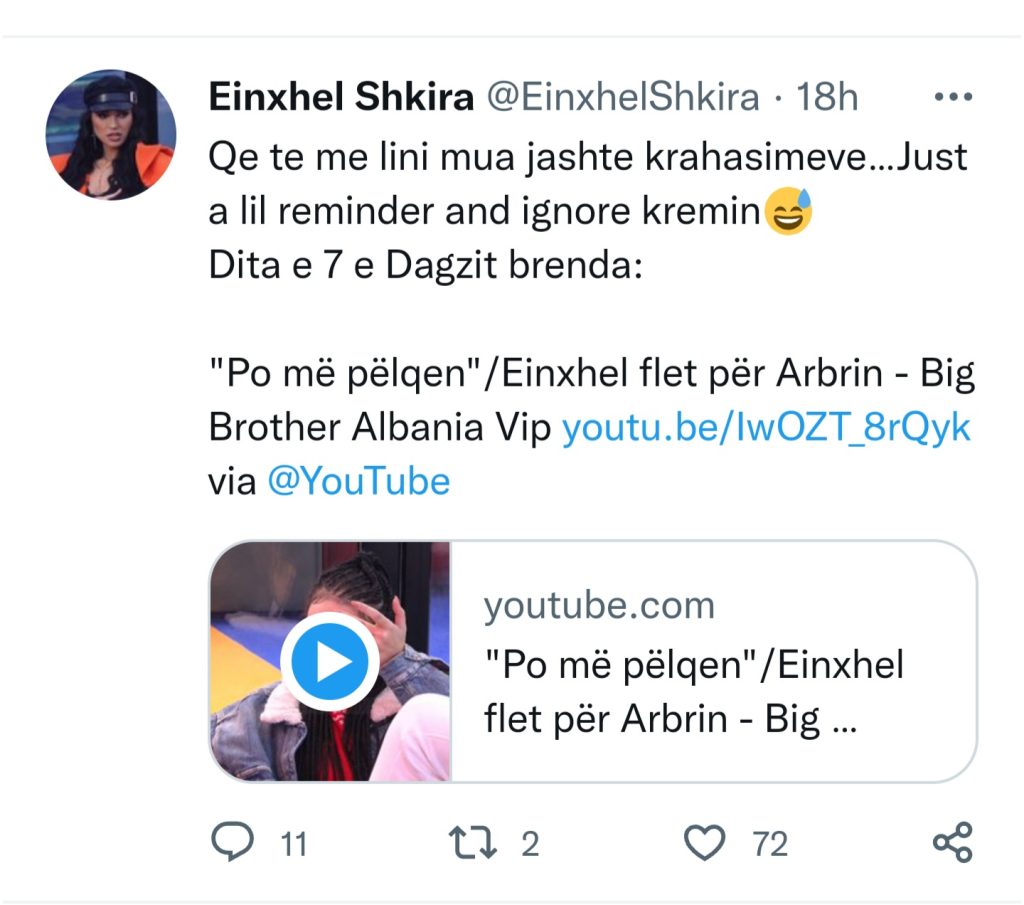Click the video thumbnail in the link card
This screenshot has height=905, width=1024.
click(330, 661)
